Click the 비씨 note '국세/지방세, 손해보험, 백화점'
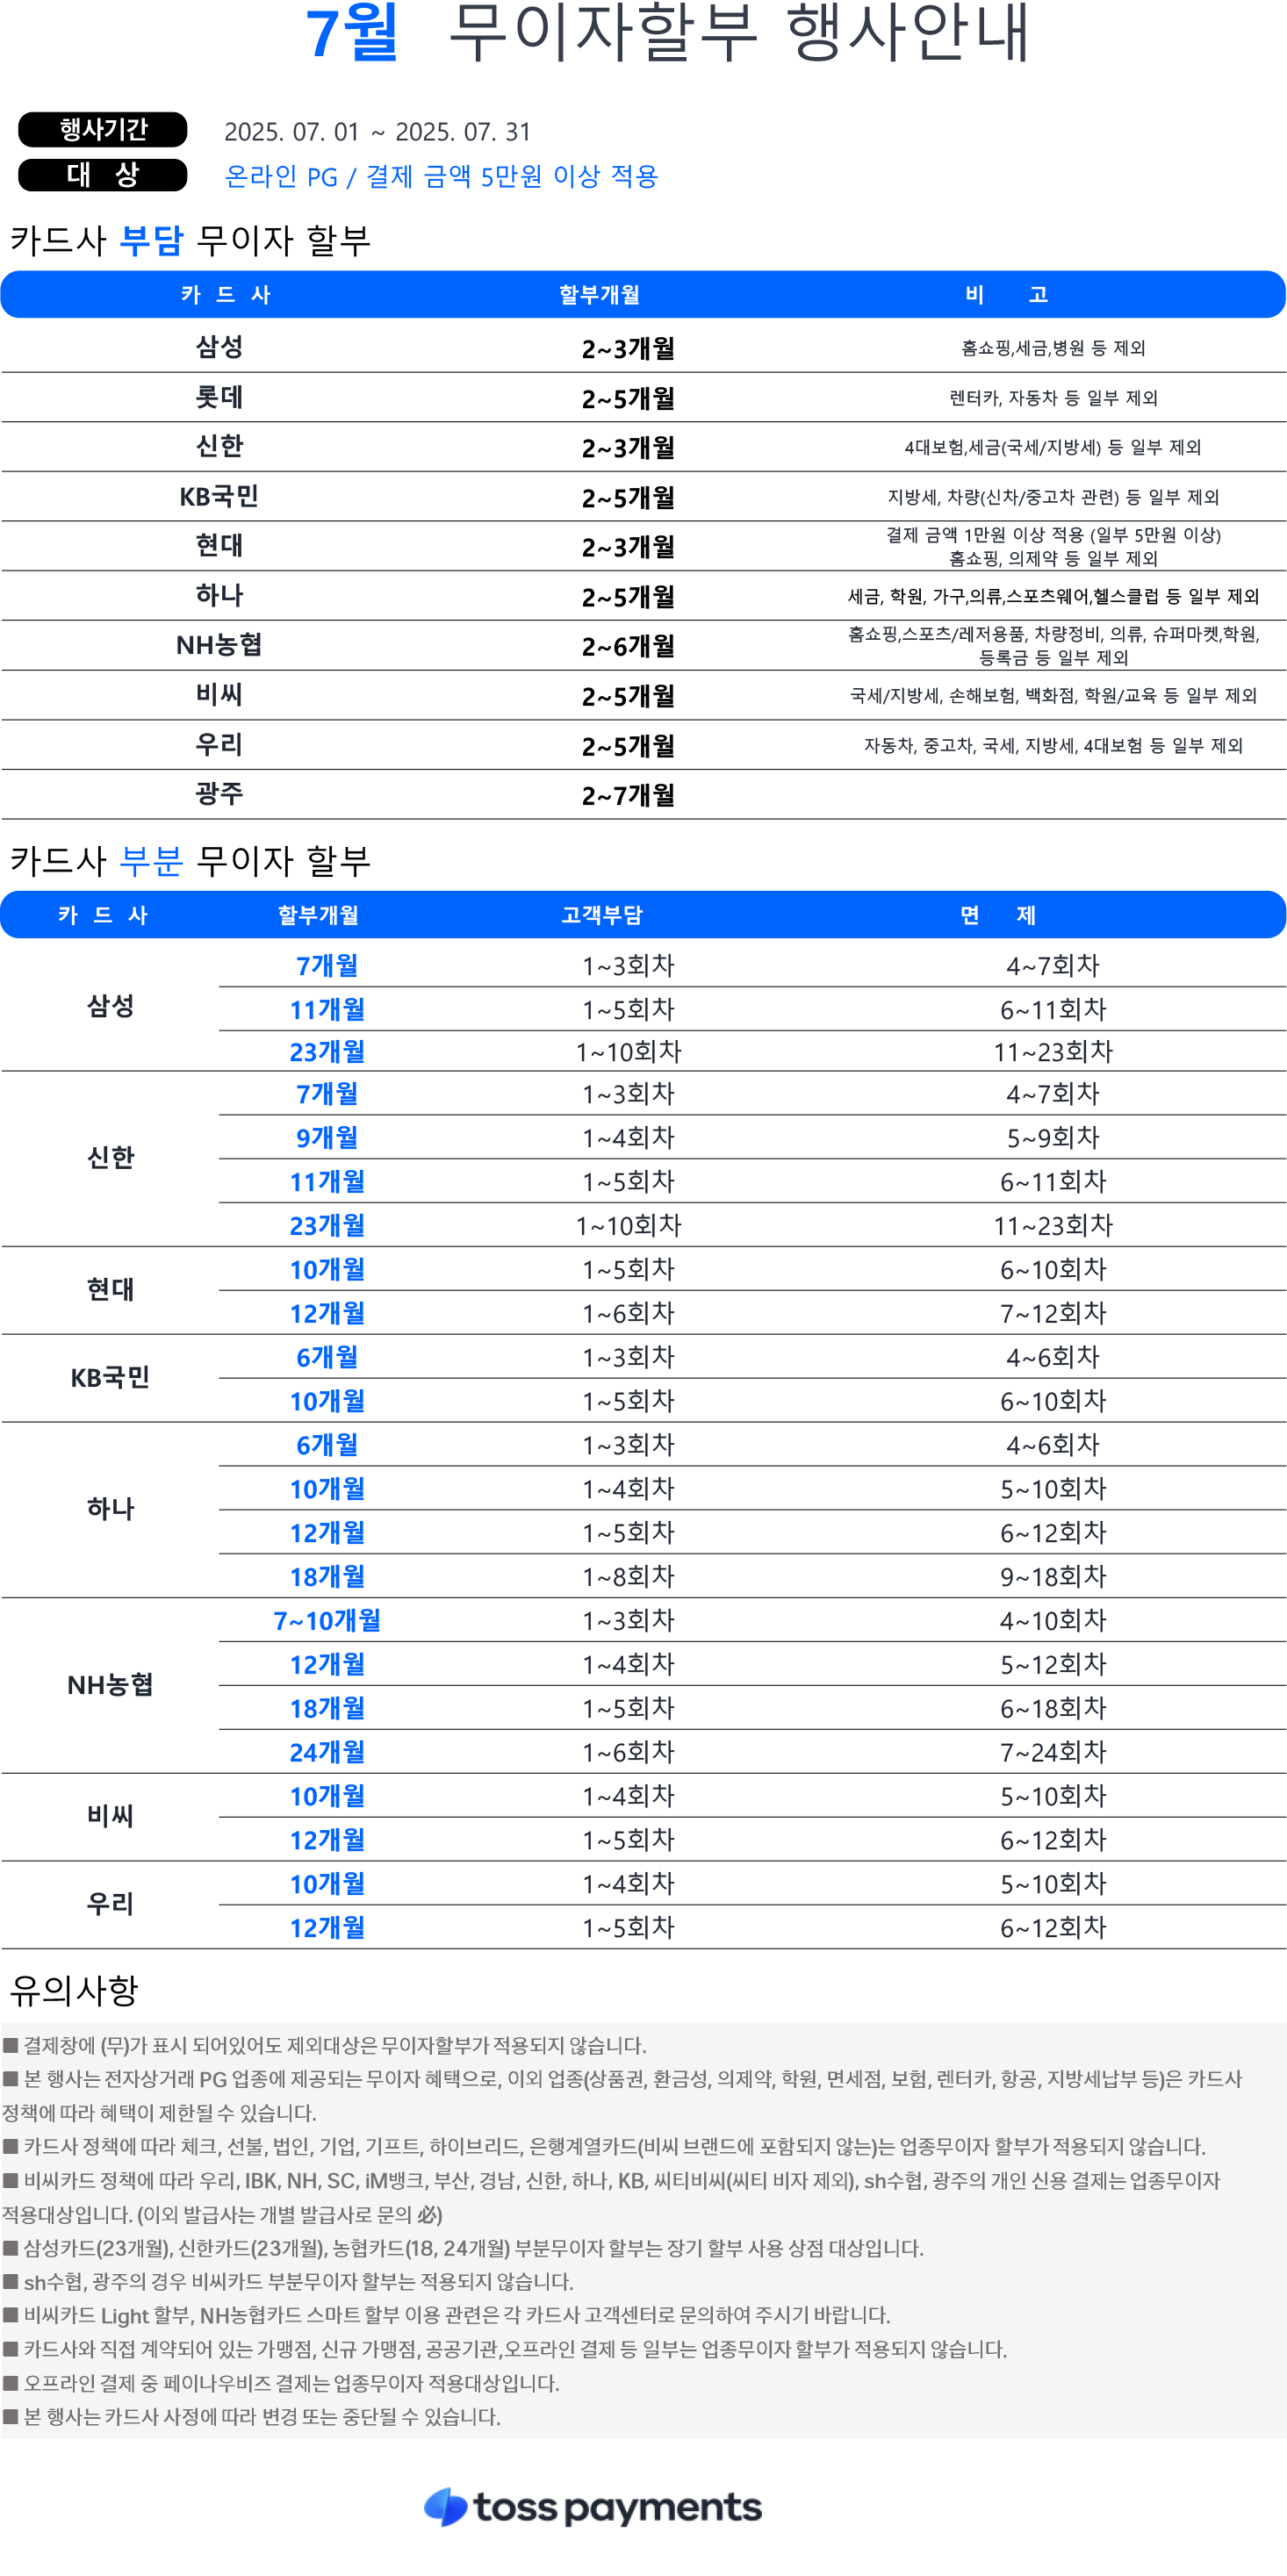1287x2576 pixels. (x=1053, y=695)
